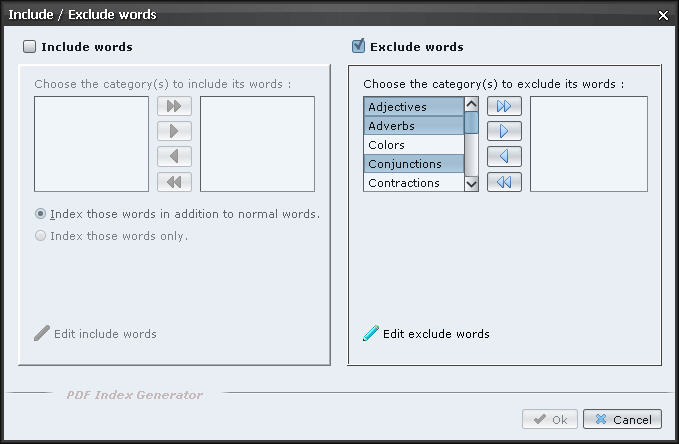Click the available include categories list box
Image resolution: width=679 pixels, height=444 pixels.
(91, 144)
